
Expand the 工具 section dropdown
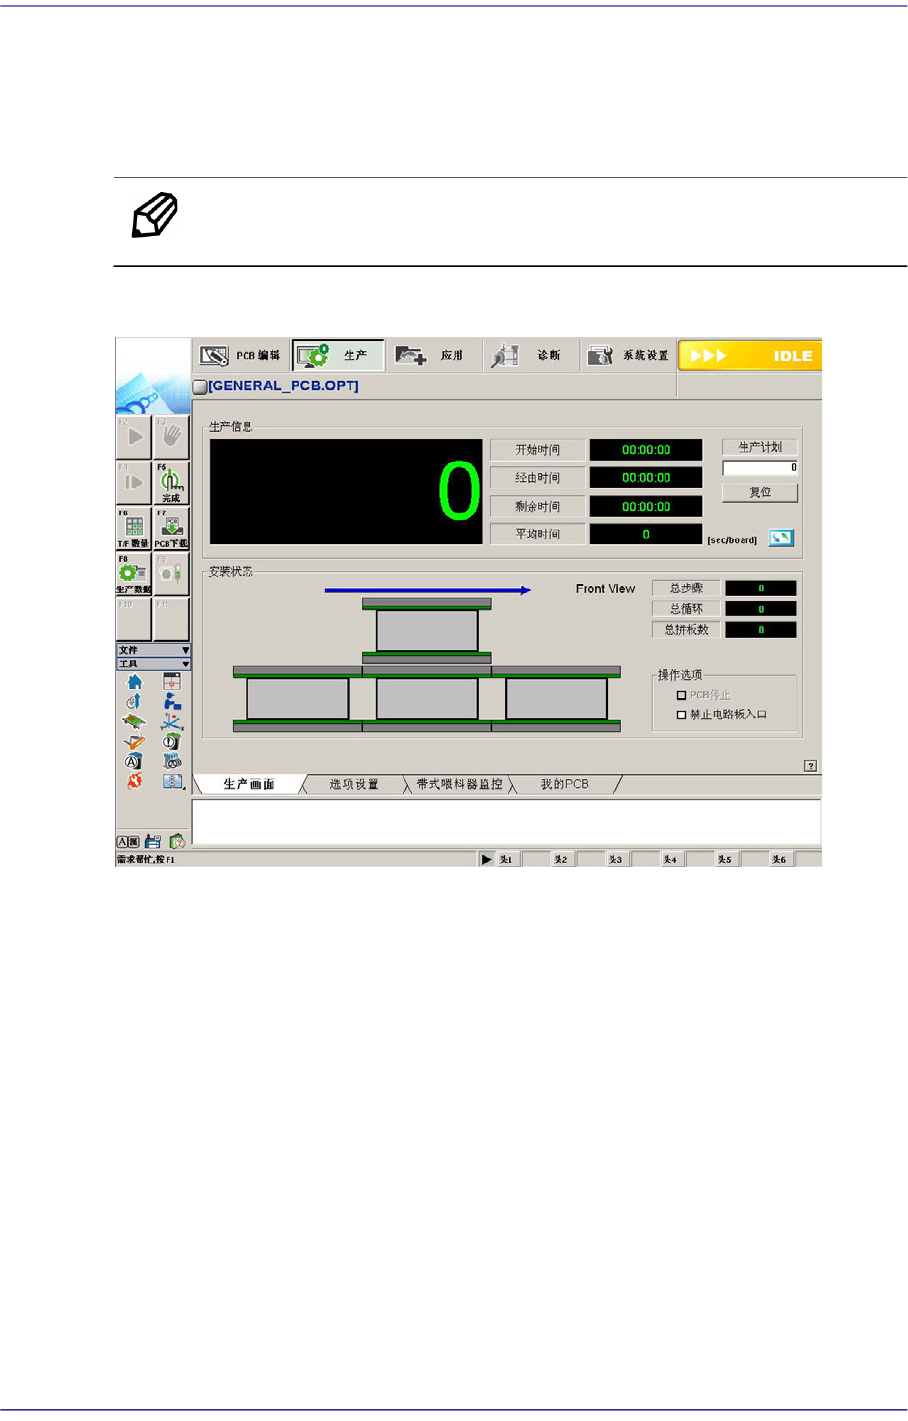pos(153,664)
